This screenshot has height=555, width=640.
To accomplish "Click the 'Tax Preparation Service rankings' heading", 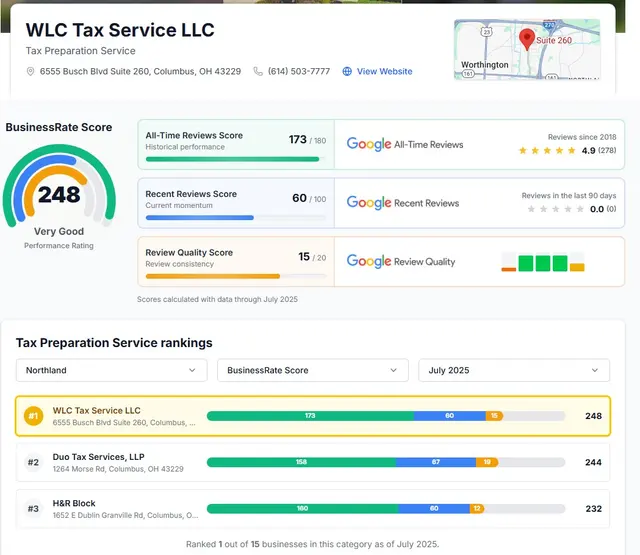I will point(114,343).
